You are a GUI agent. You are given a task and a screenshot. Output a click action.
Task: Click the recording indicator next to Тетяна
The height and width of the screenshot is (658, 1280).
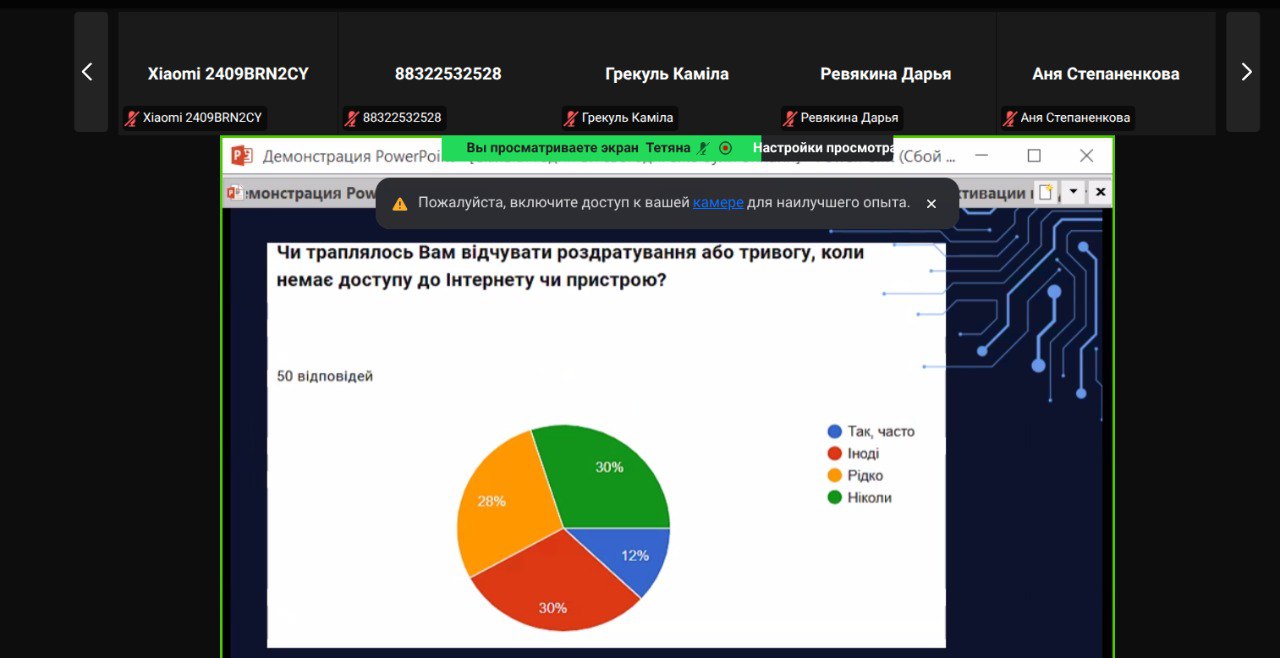726,148
